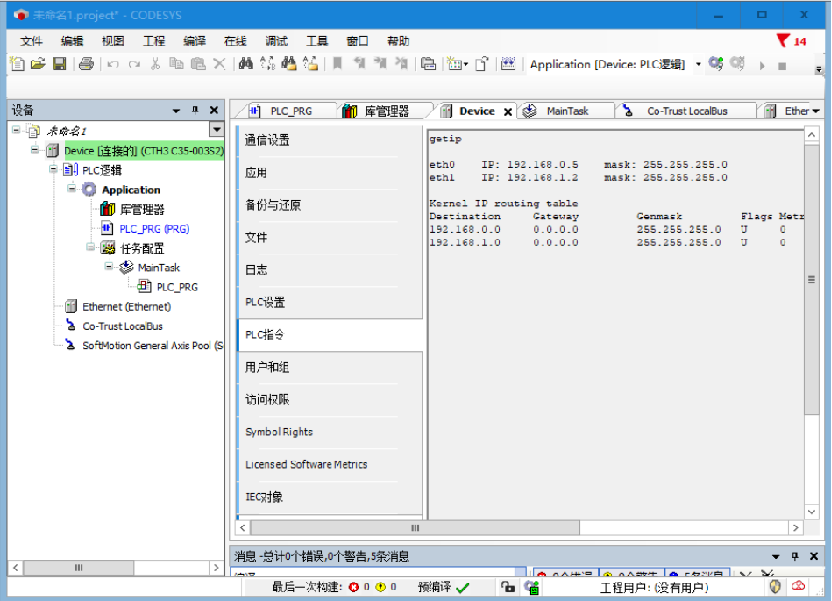Open the 调试 menu
The height and width of the screenshot is (601, 832).
click(276, 41)
